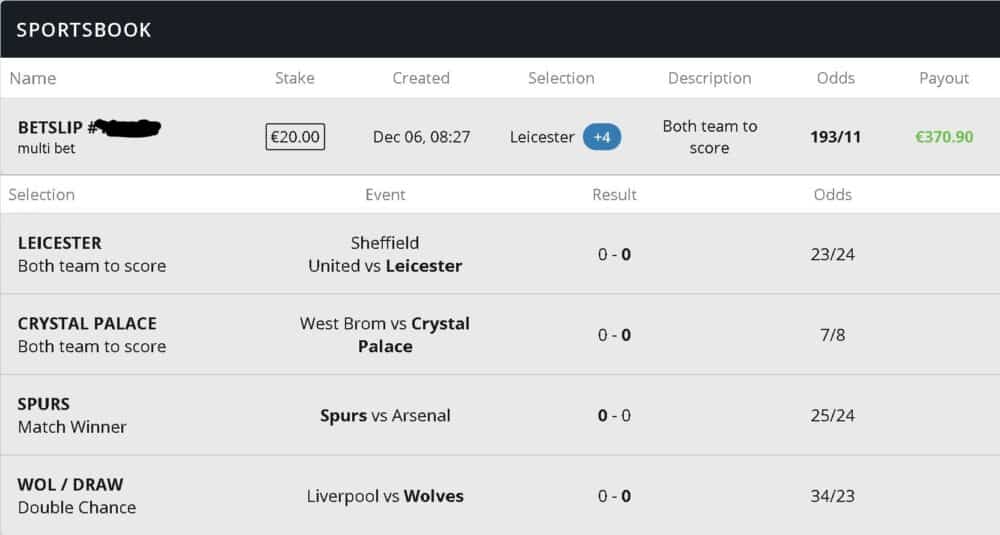Sort by the Stake column header
The image size is (1000, 535).
point(295,78)
